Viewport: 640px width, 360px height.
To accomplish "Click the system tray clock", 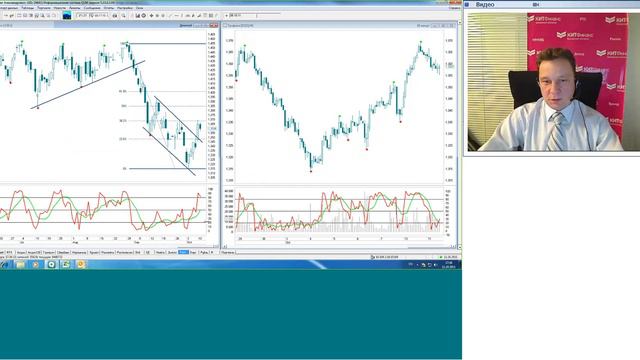I will click(x=449, y=265).
